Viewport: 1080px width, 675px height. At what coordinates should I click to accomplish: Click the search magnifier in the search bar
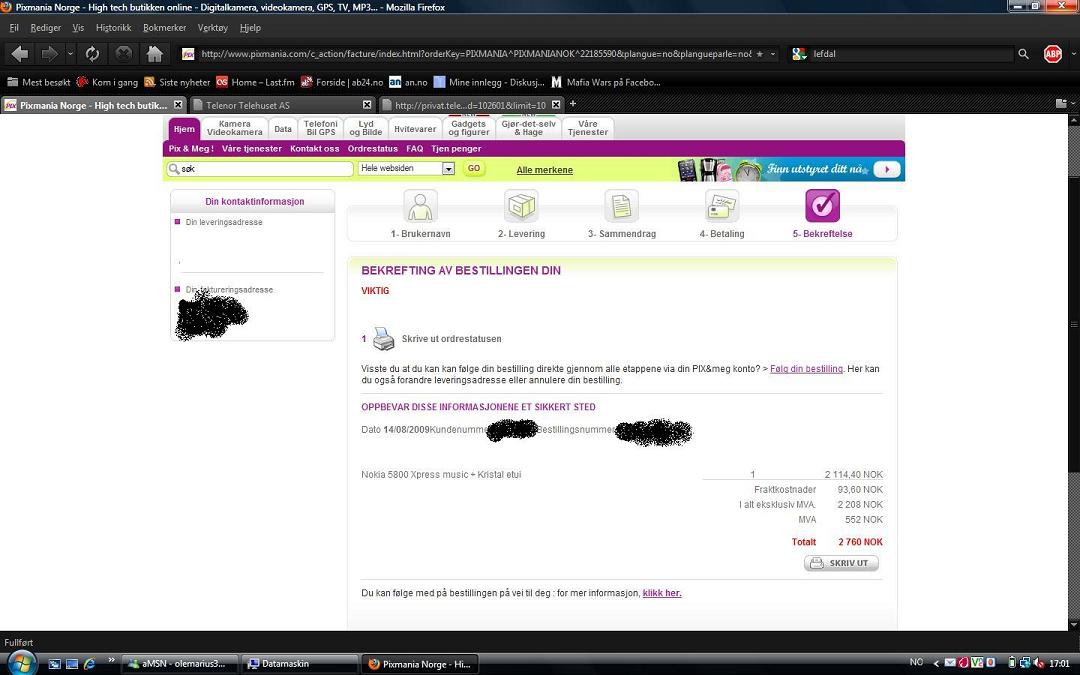[x=1024, y=54]
